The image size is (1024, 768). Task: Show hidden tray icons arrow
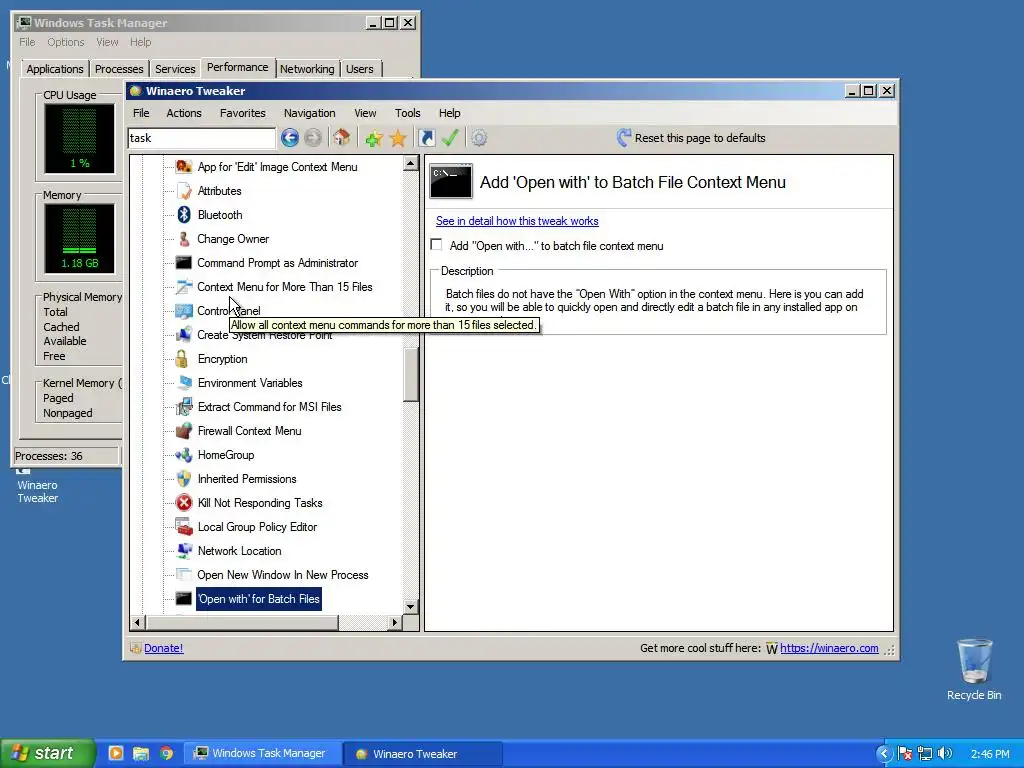point(884,753)
